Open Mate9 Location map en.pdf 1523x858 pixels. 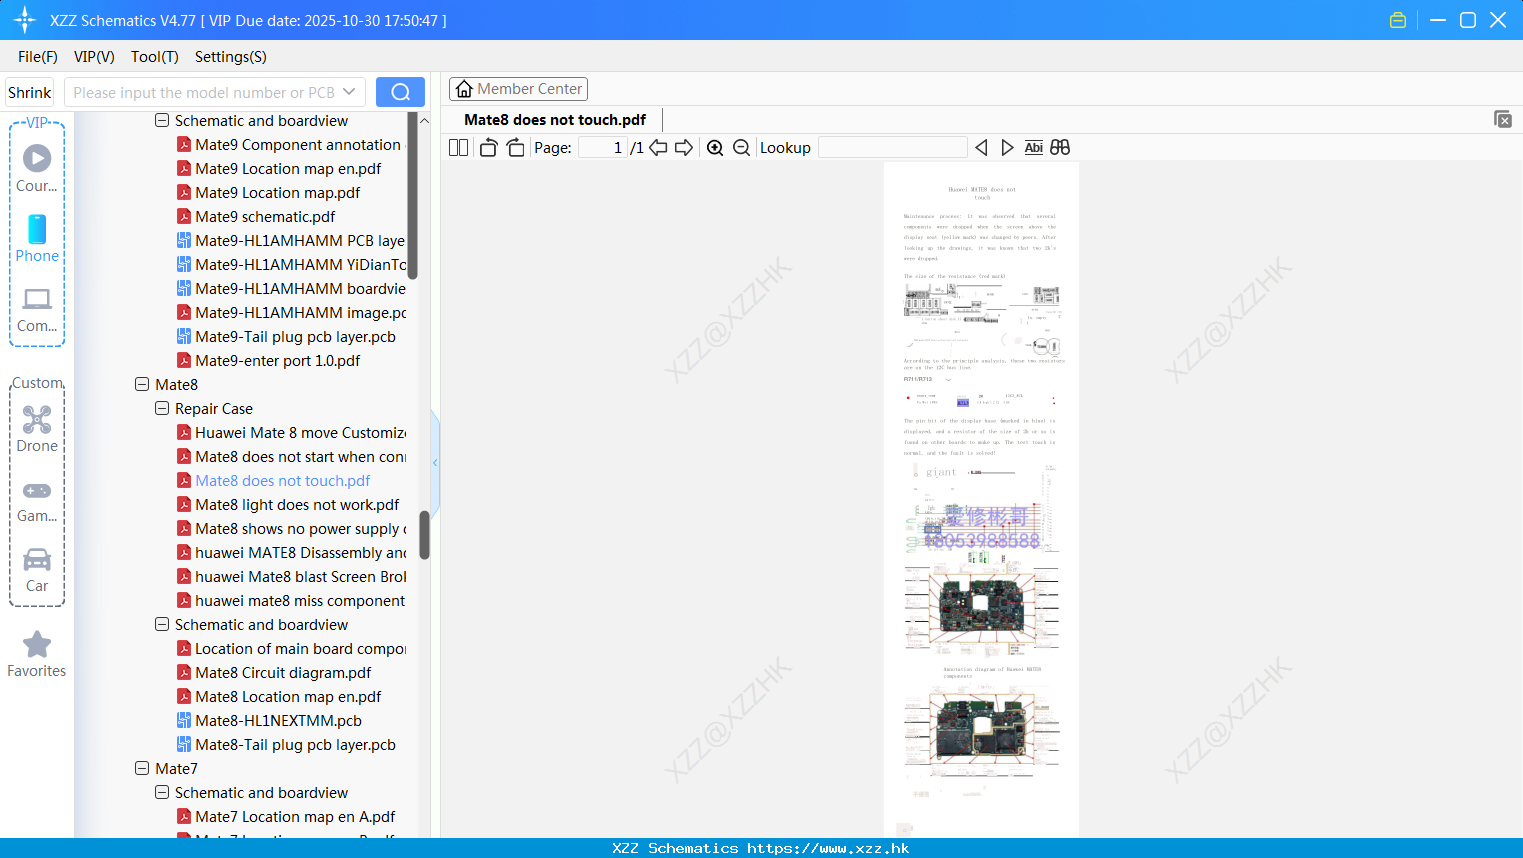point(288,168)
